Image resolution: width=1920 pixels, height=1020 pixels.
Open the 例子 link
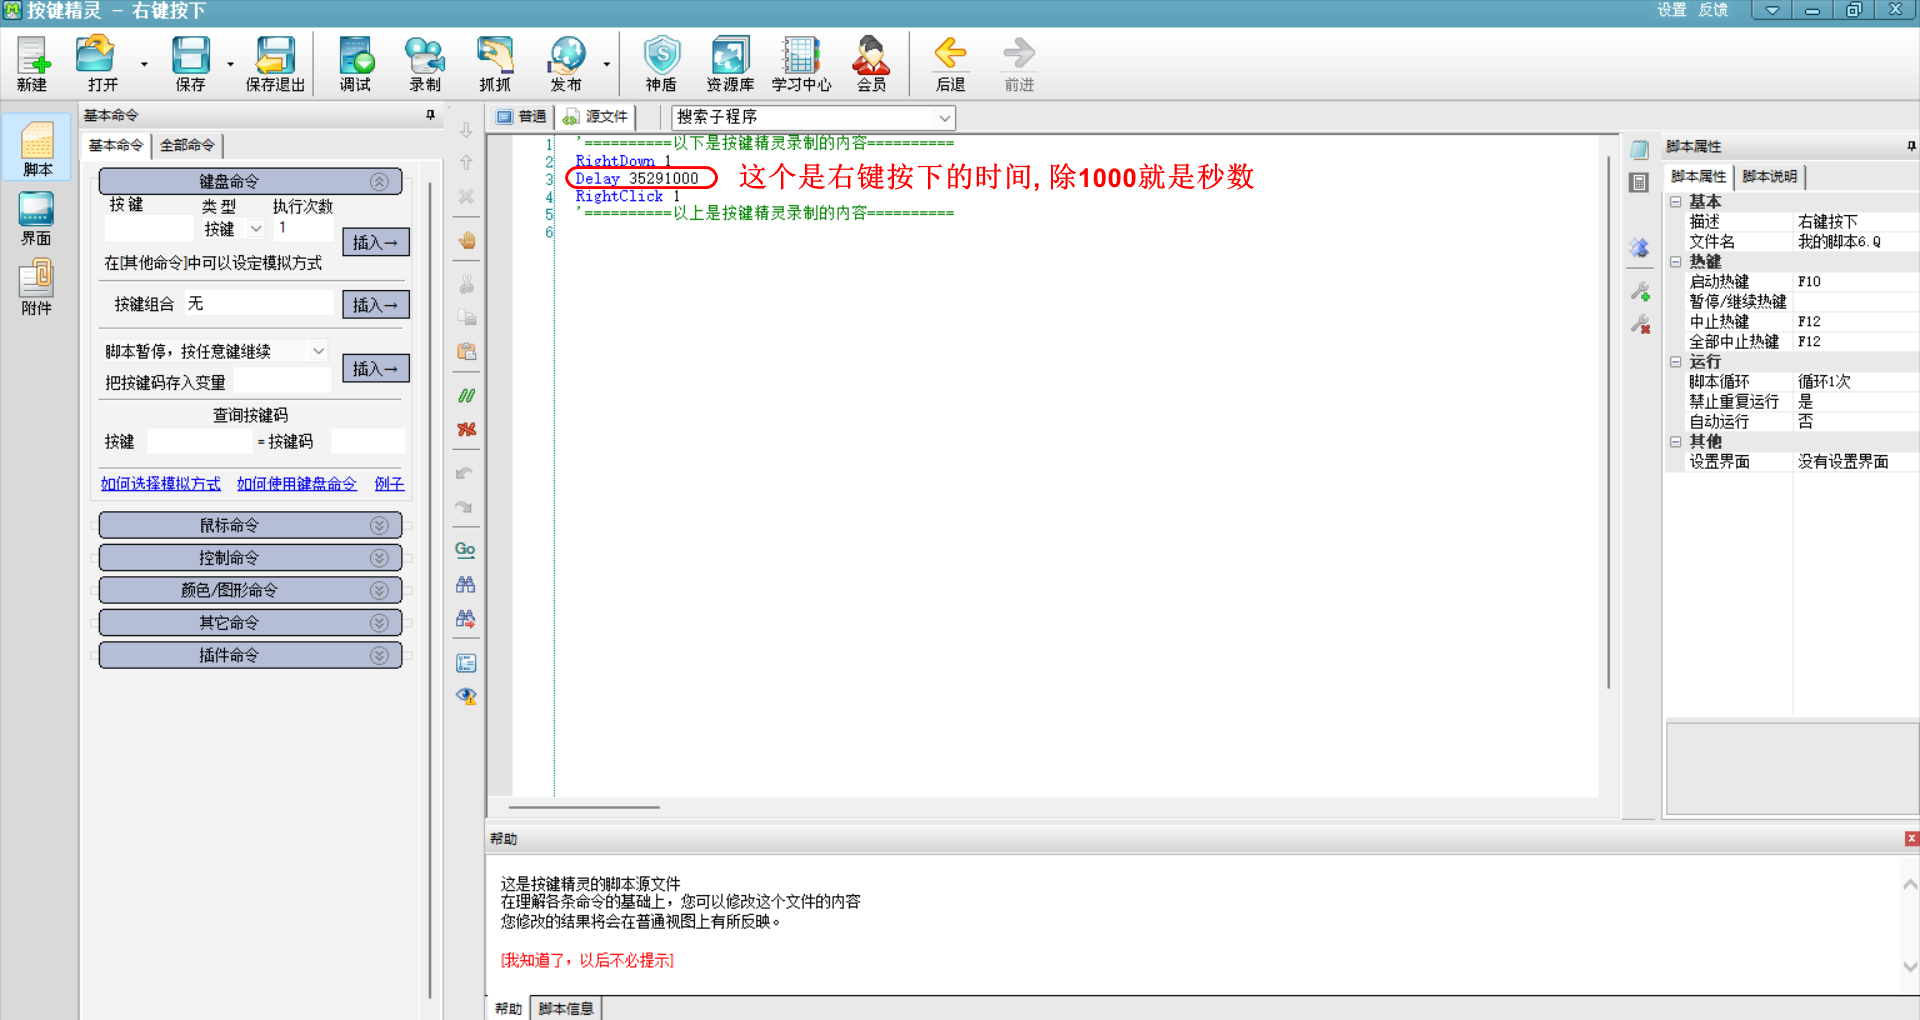389,484
